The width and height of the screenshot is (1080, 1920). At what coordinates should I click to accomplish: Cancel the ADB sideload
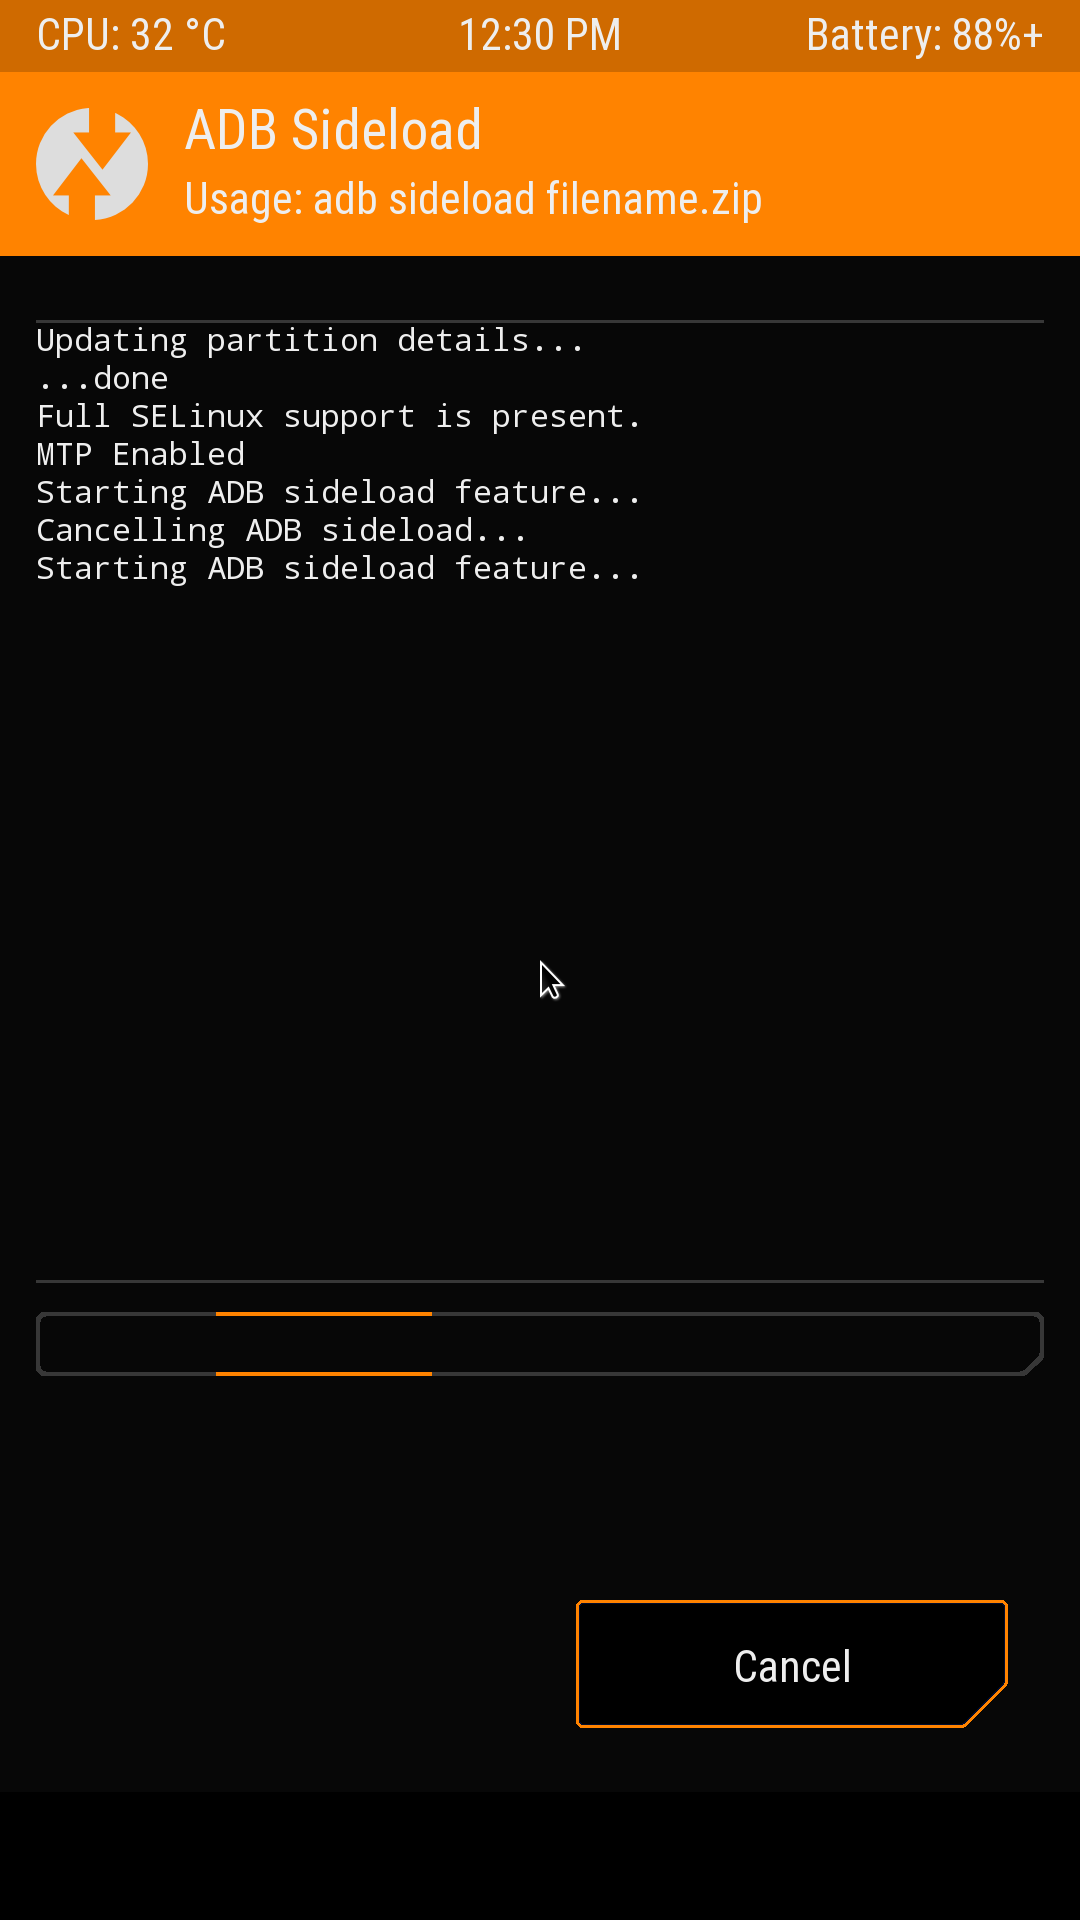(x=792, y=1664)
